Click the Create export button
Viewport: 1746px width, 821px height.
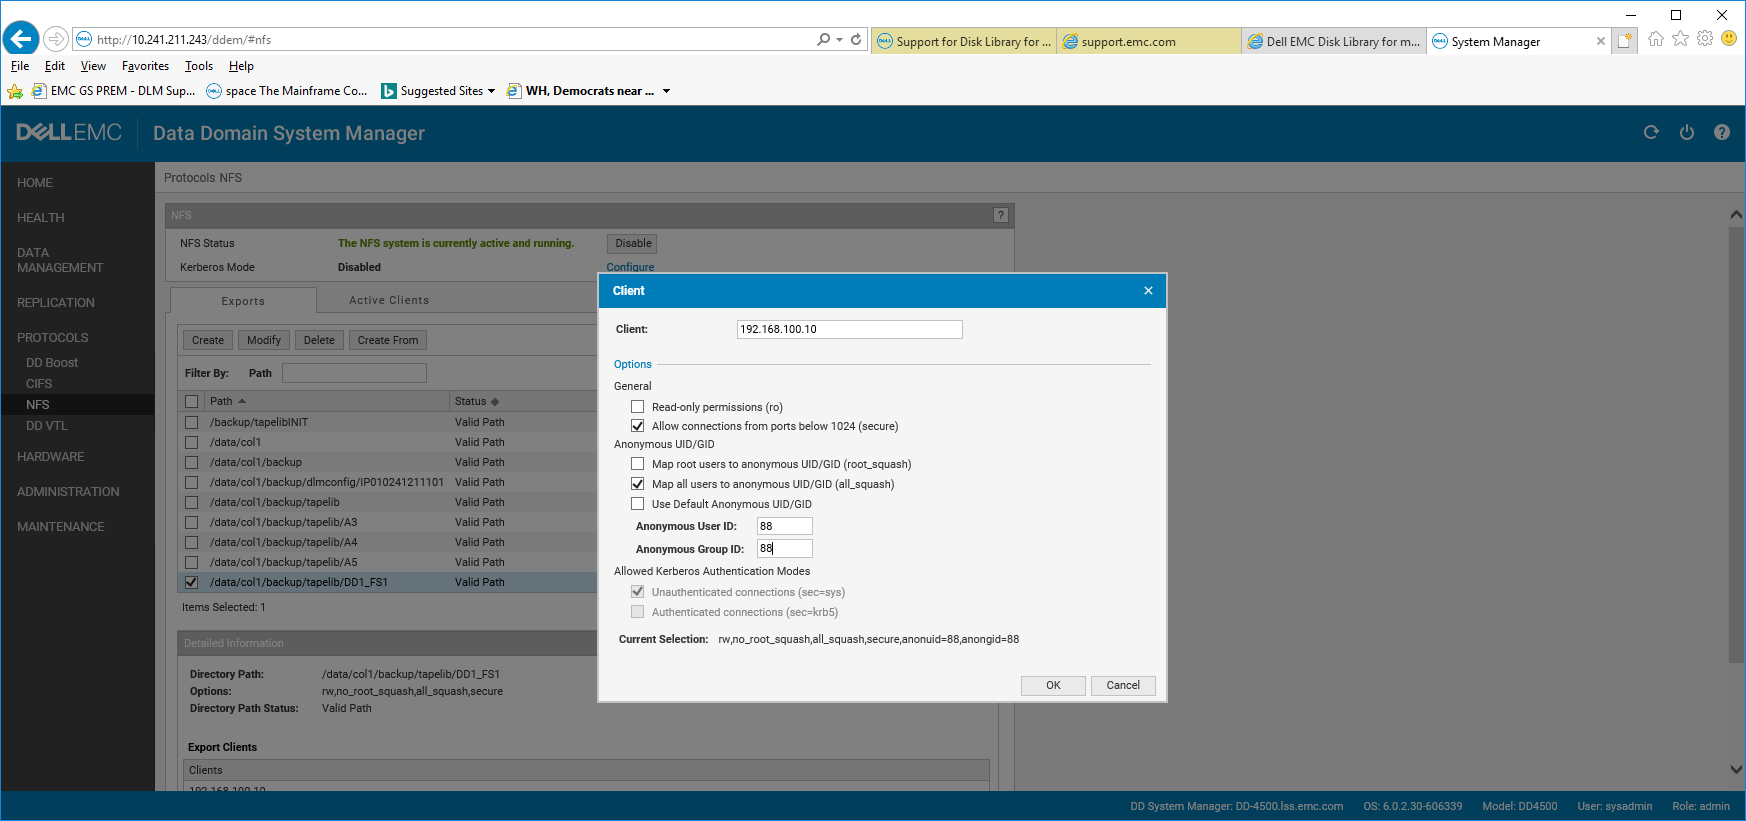[x=208, y=340]
